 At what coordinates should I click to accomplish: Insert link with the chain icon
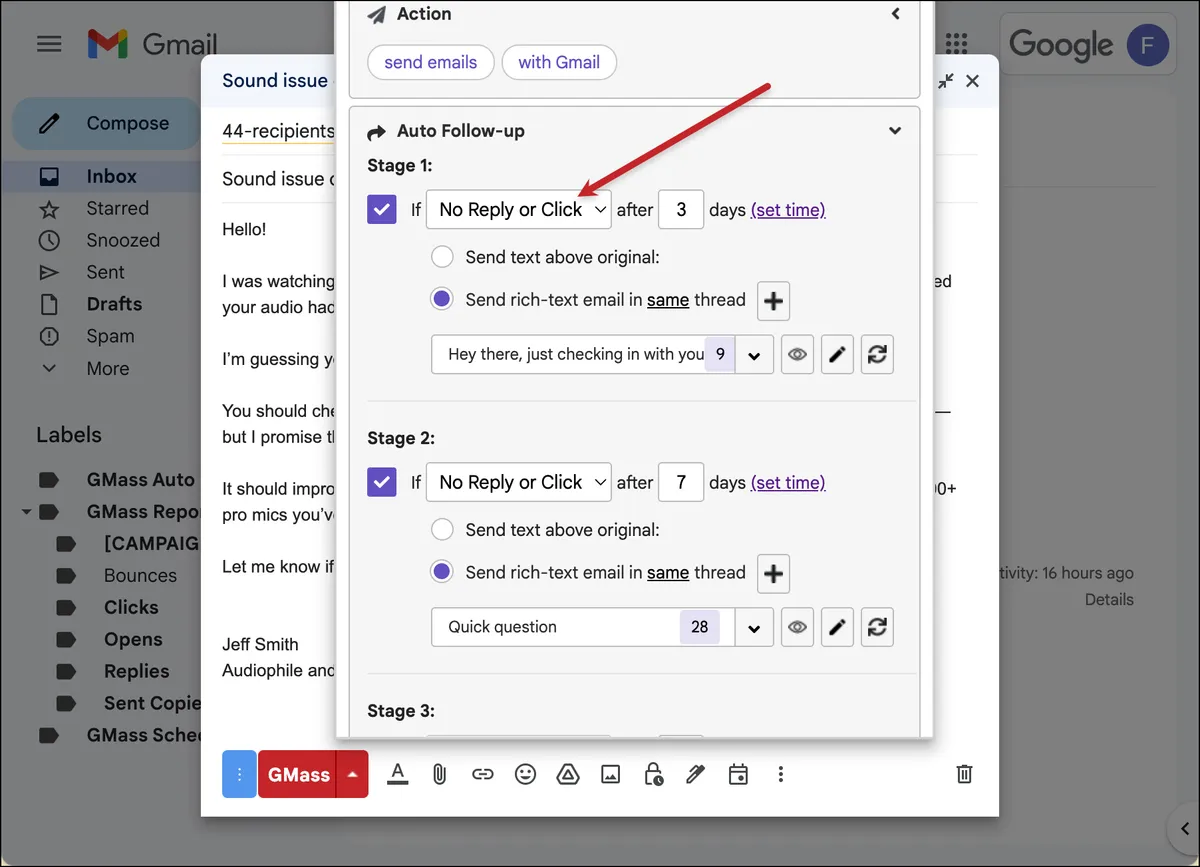[x=483, y=774]
